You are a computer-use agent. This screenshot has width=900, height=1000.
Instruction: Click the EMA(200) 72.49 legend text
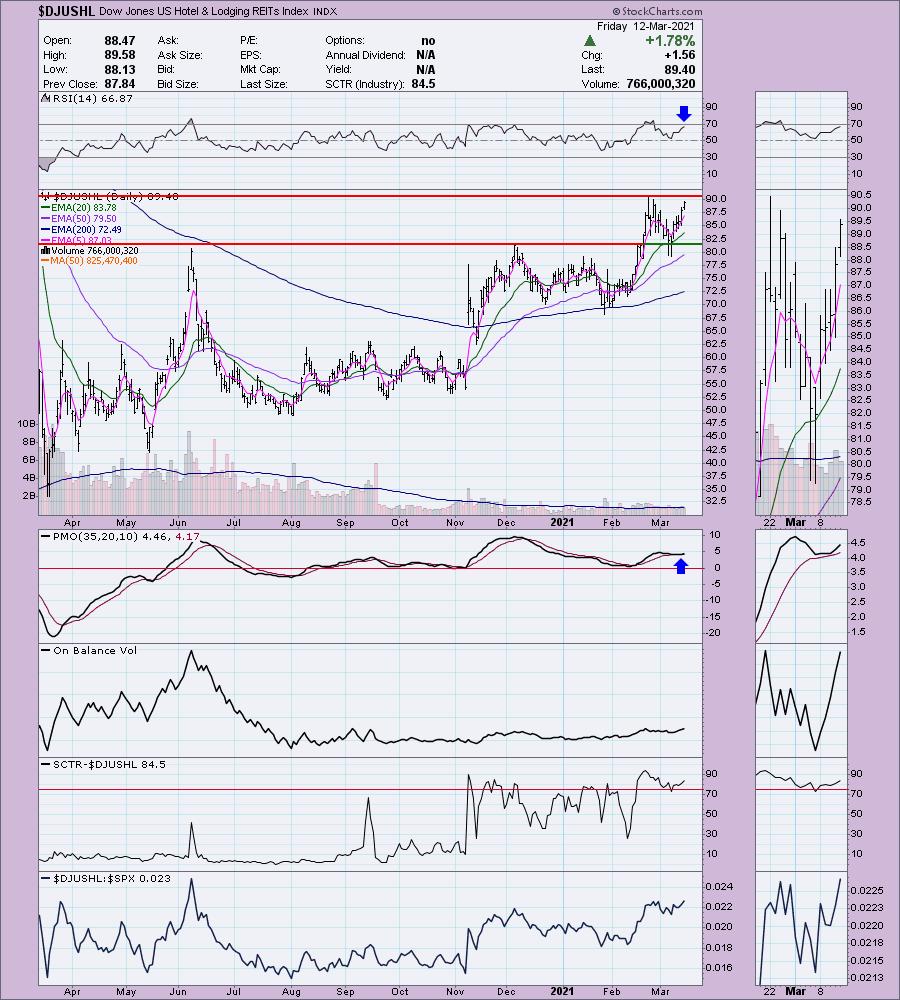(x=86, y=230)
